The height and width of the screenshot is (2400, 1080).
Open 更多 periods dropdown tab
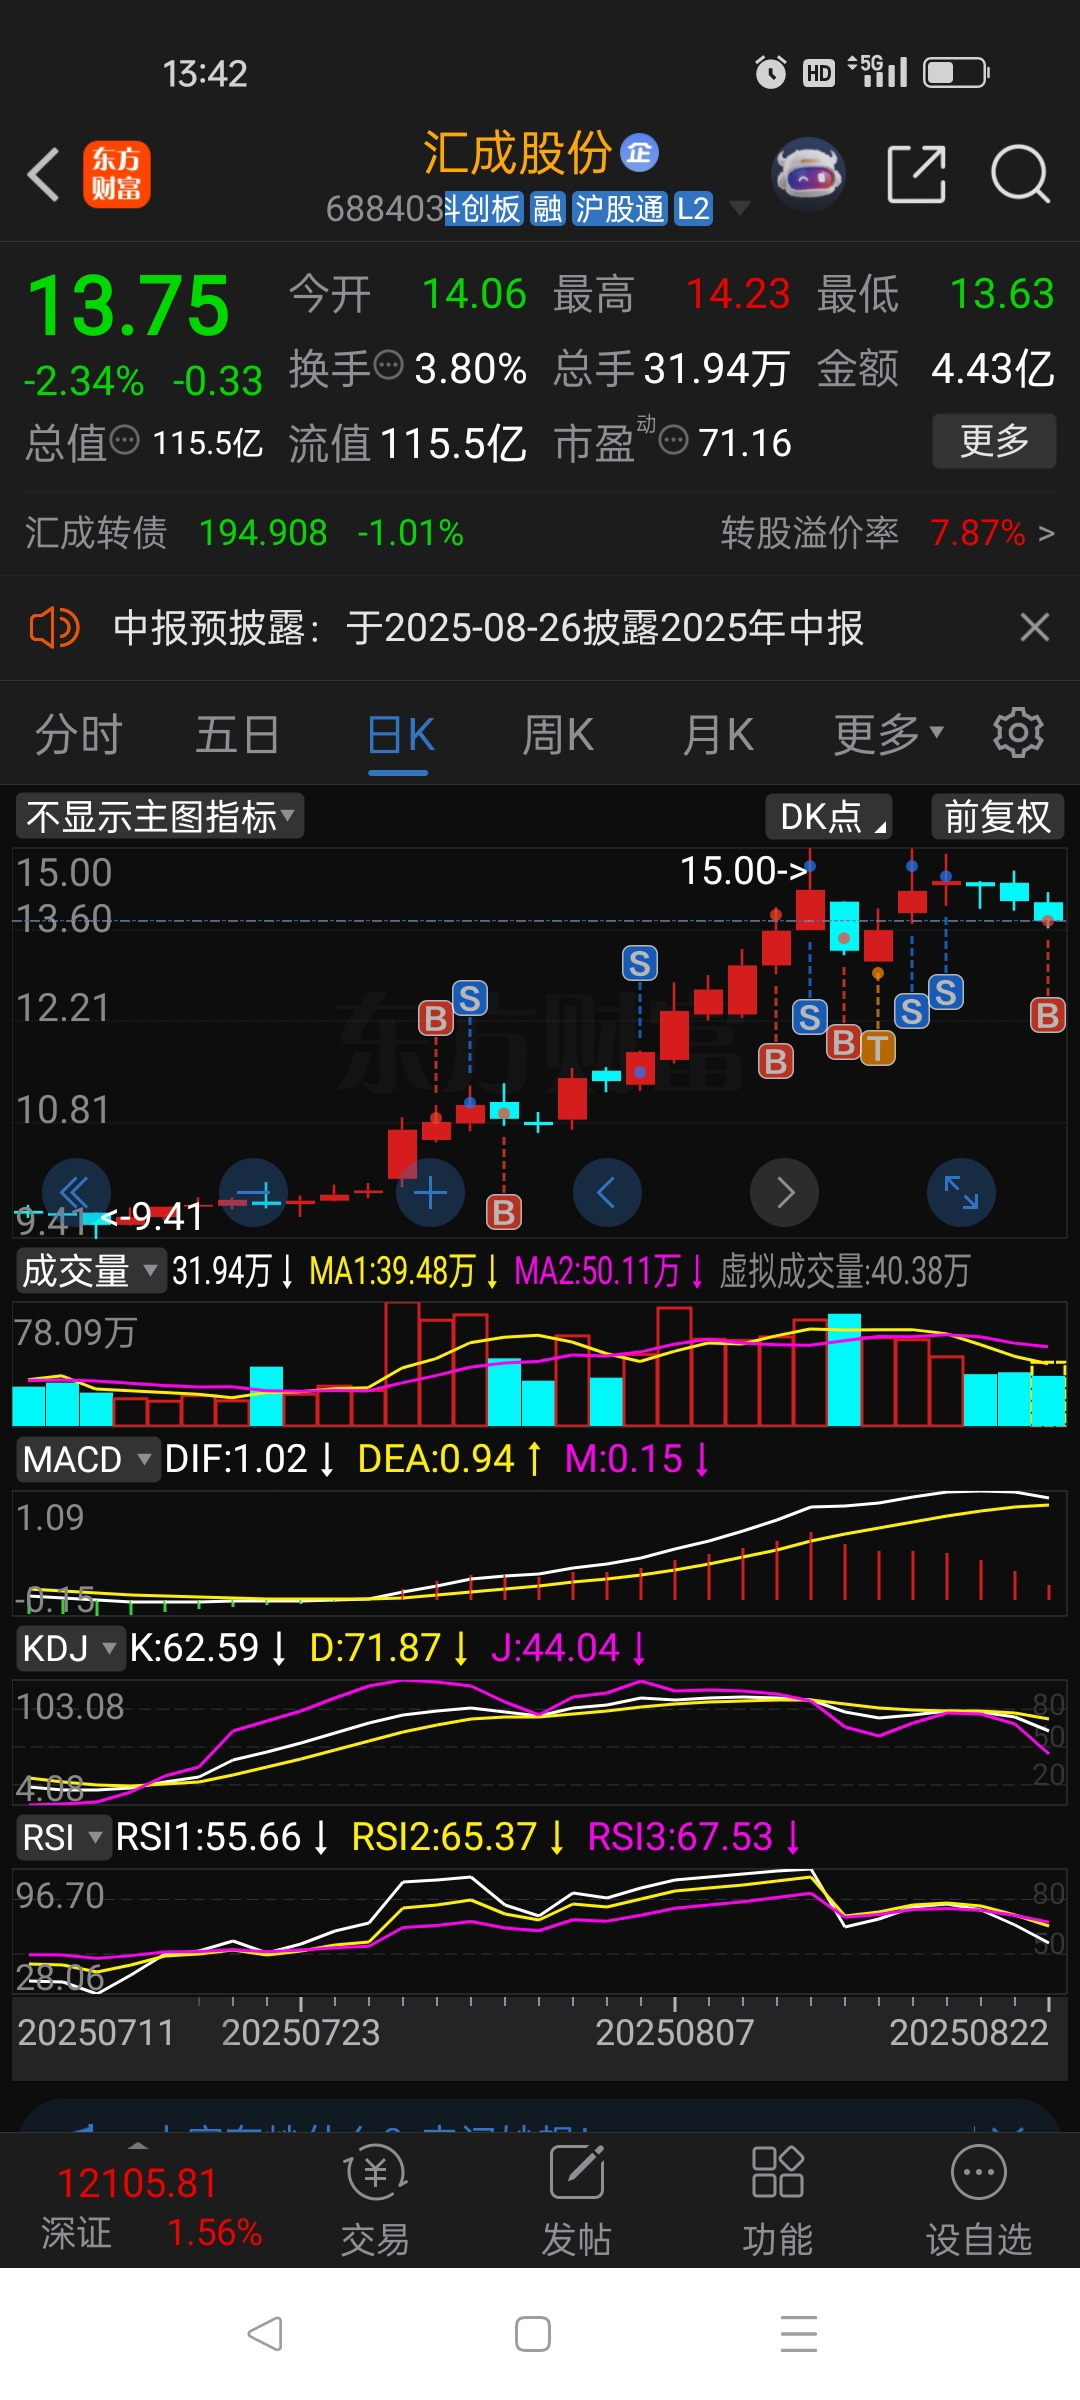point(889,735)
